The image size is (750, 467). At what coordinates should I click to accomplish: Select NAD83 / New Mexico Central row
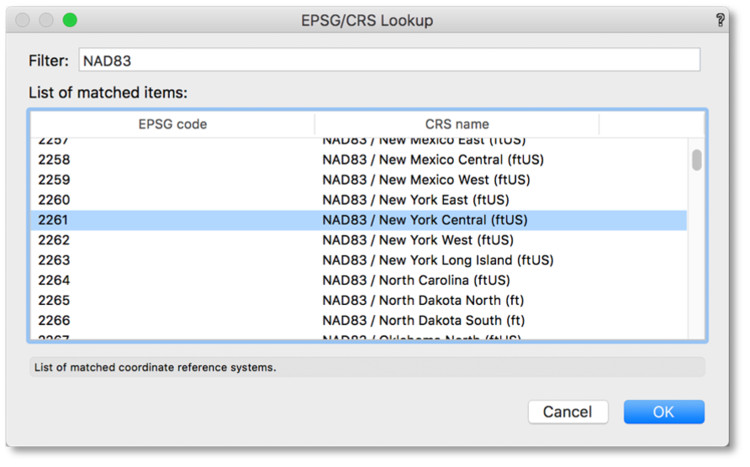tap(425, 160)
